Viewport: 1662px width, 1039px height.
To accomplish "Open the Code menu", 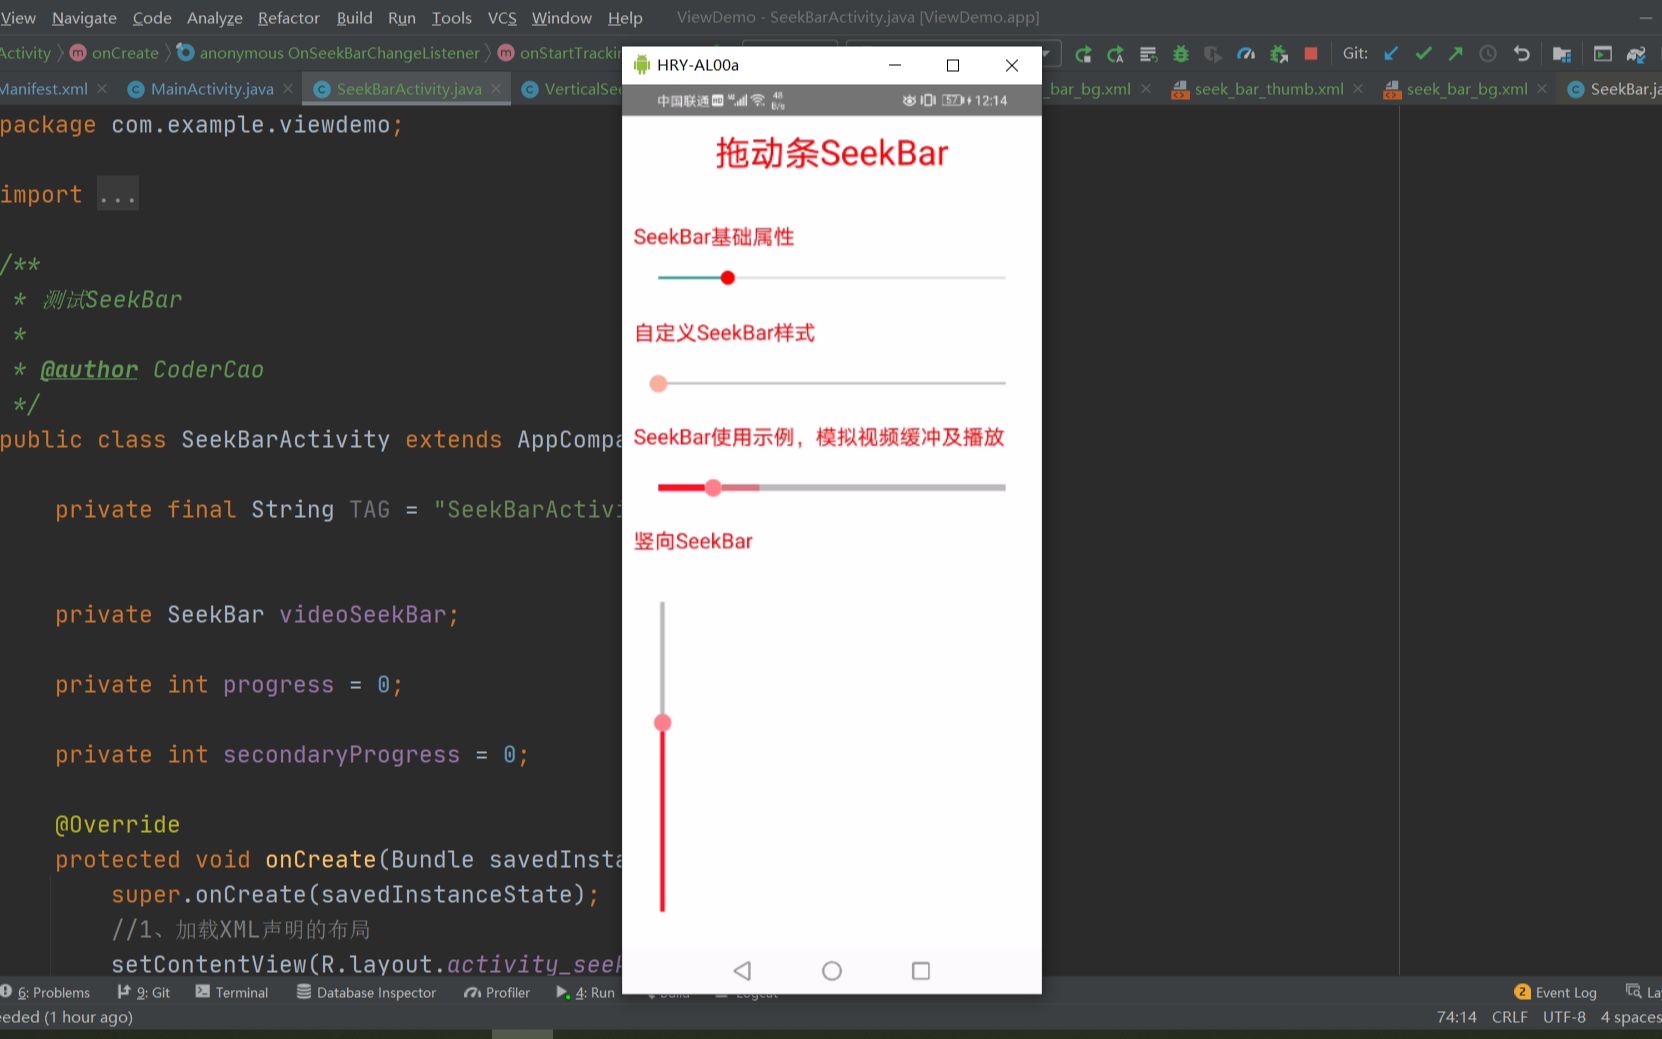I will 152,18.
